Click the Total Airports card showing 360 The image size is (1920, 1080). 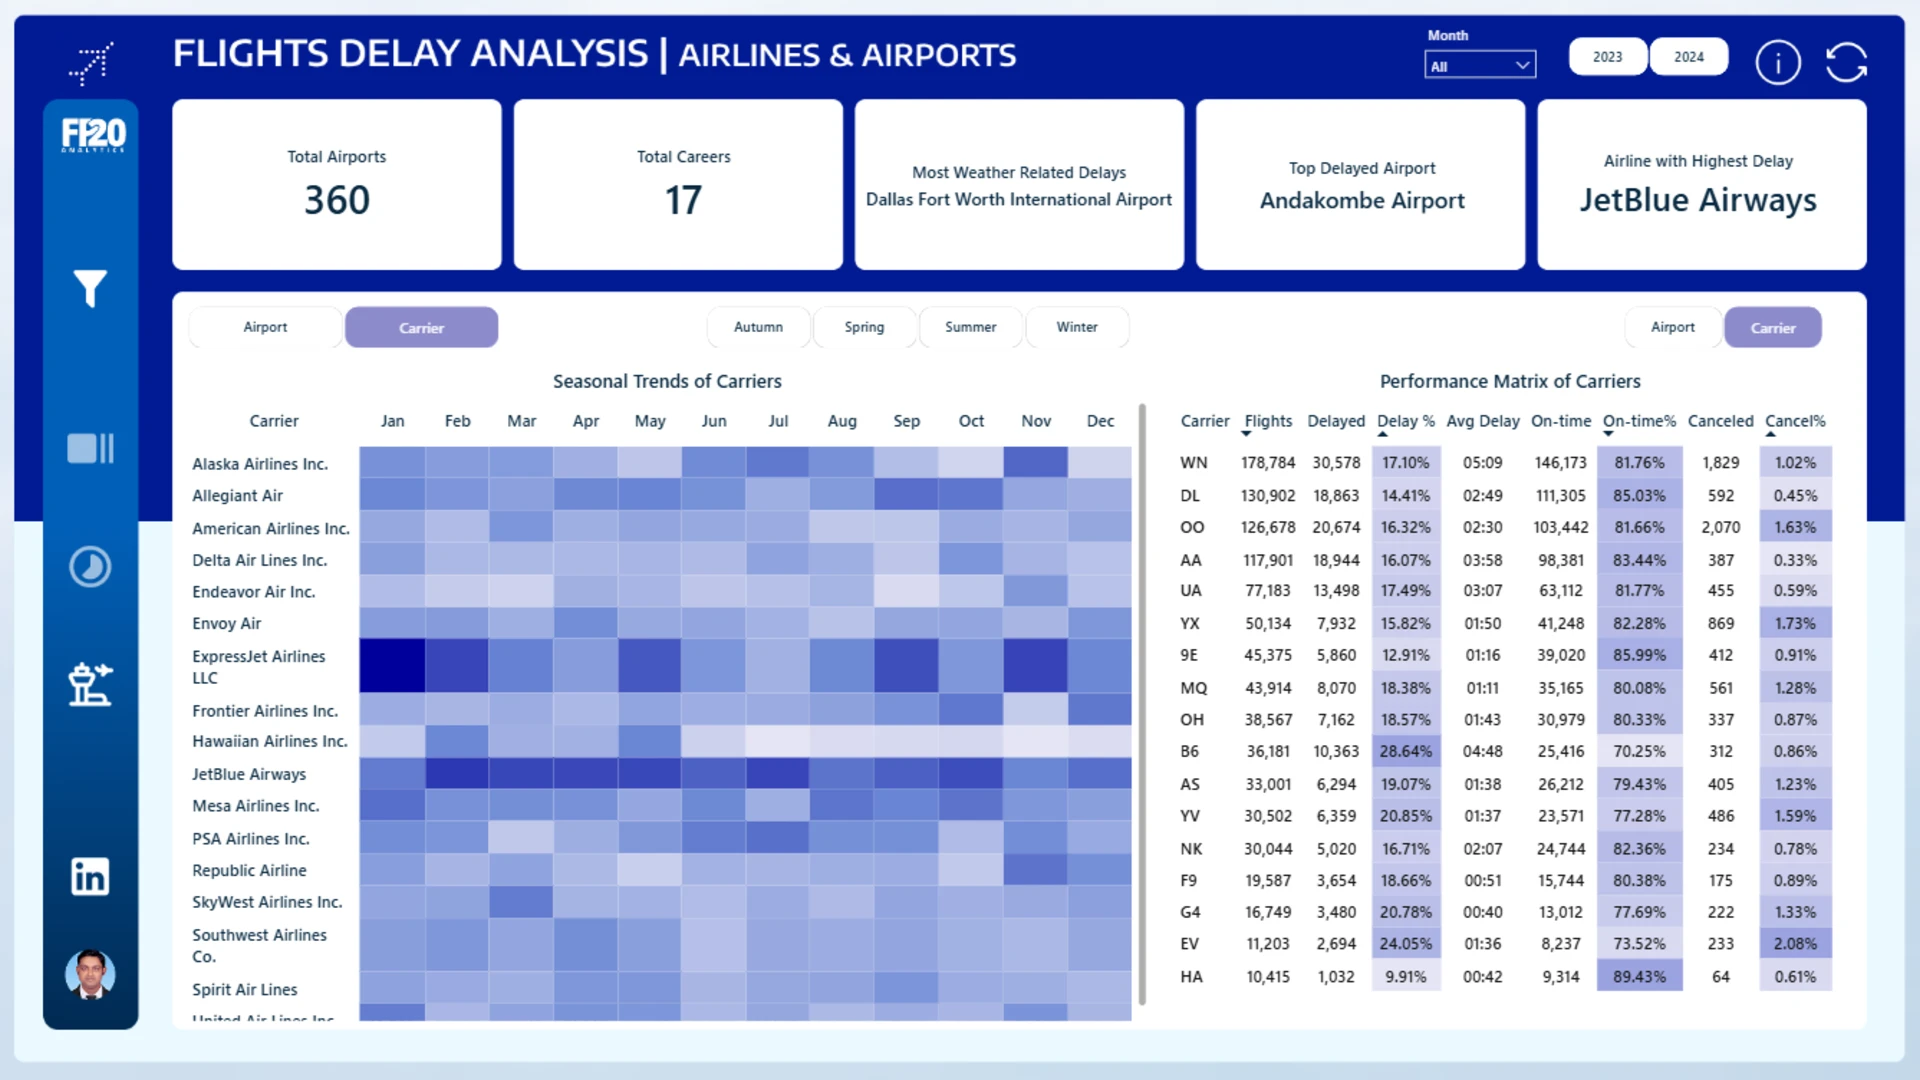337,184
